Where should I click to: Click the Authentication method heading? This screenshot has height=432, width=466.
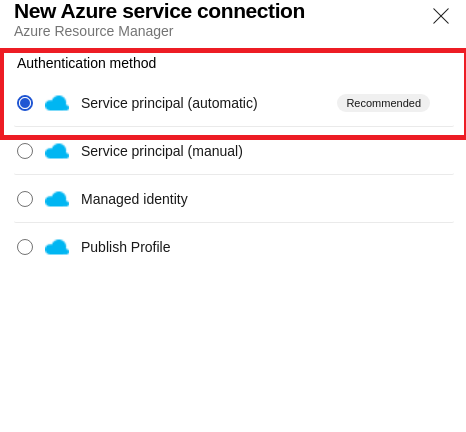(x=87, y=63)
